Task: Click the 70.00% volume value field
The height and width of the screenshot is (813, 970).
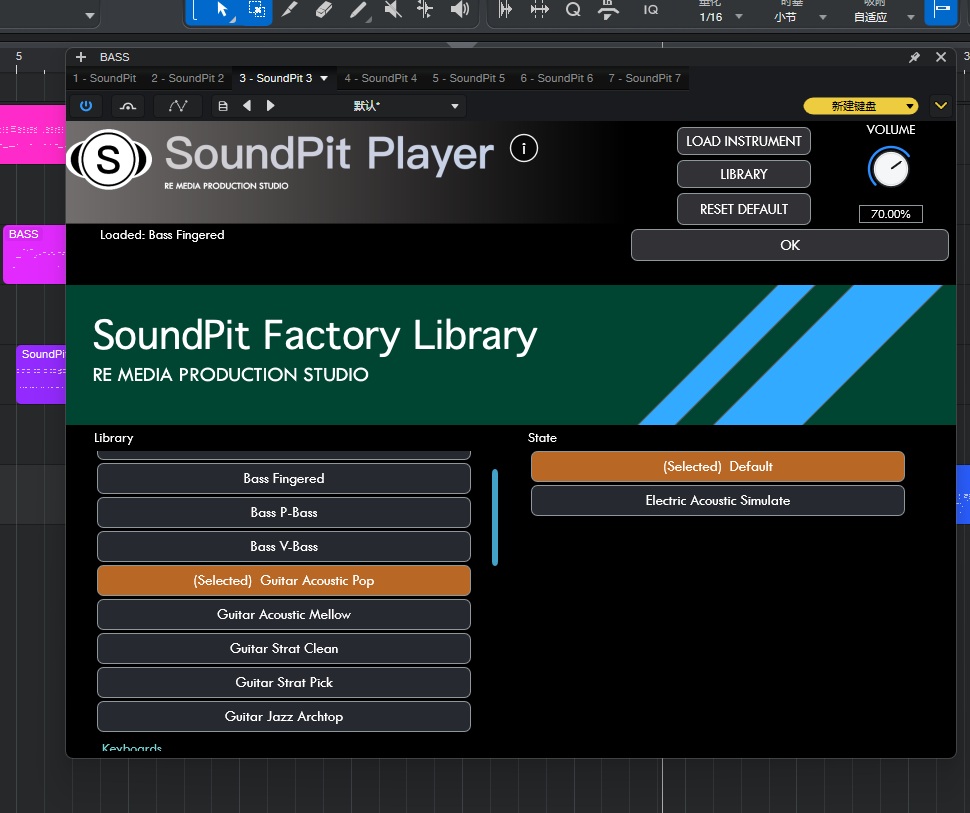Action: [890, 214]
